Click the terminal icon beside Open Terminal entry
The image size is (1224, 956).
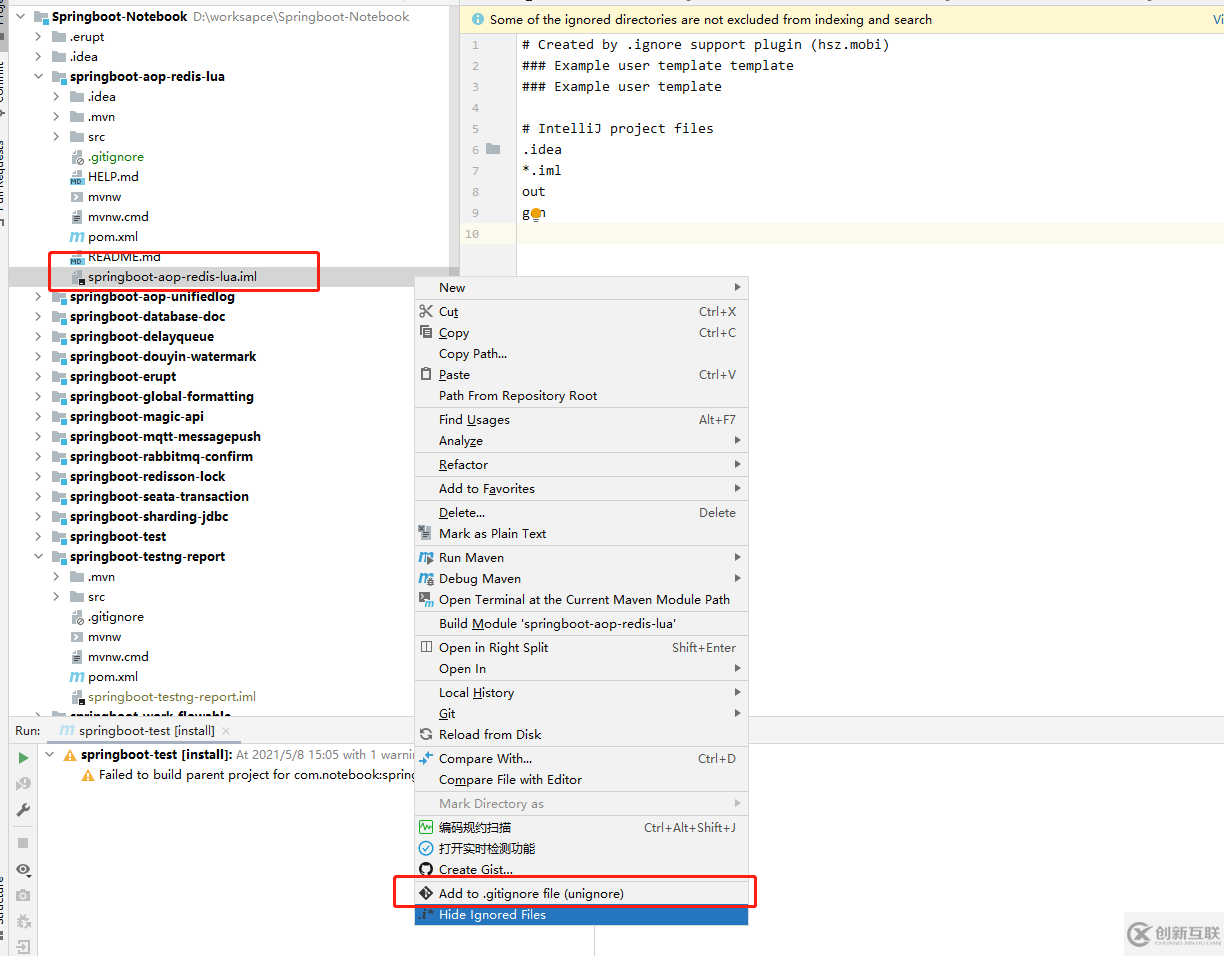tap(426, 600)
